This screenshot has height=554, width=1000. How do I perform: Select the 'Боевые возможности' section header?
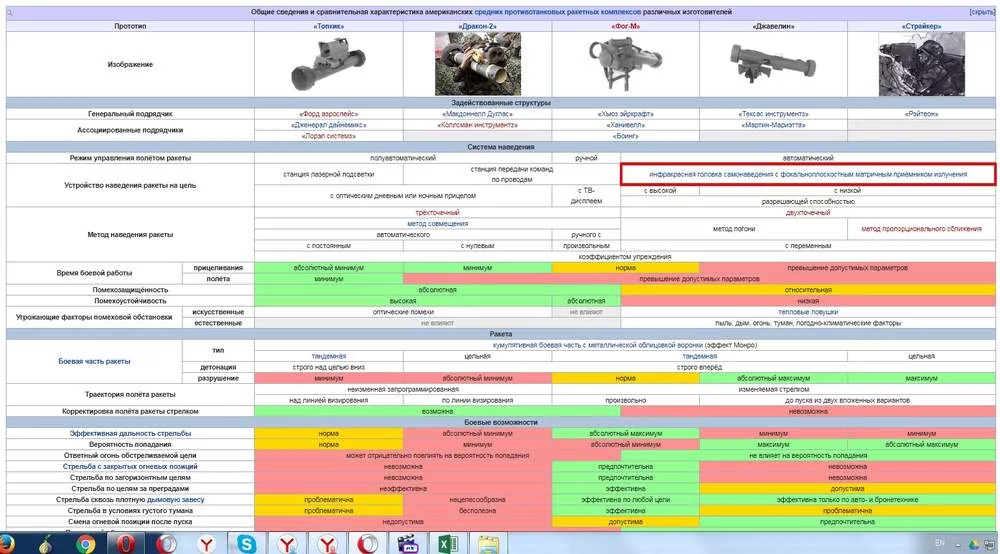[501, 422]
